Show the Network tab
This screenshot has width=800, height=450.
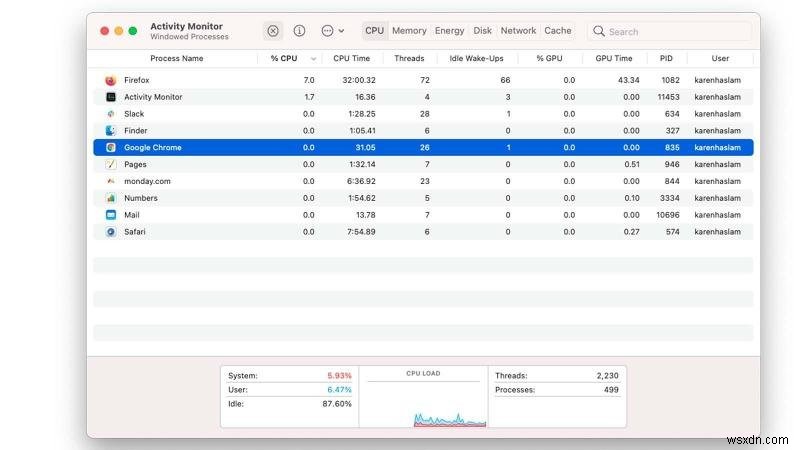[518, 31]
